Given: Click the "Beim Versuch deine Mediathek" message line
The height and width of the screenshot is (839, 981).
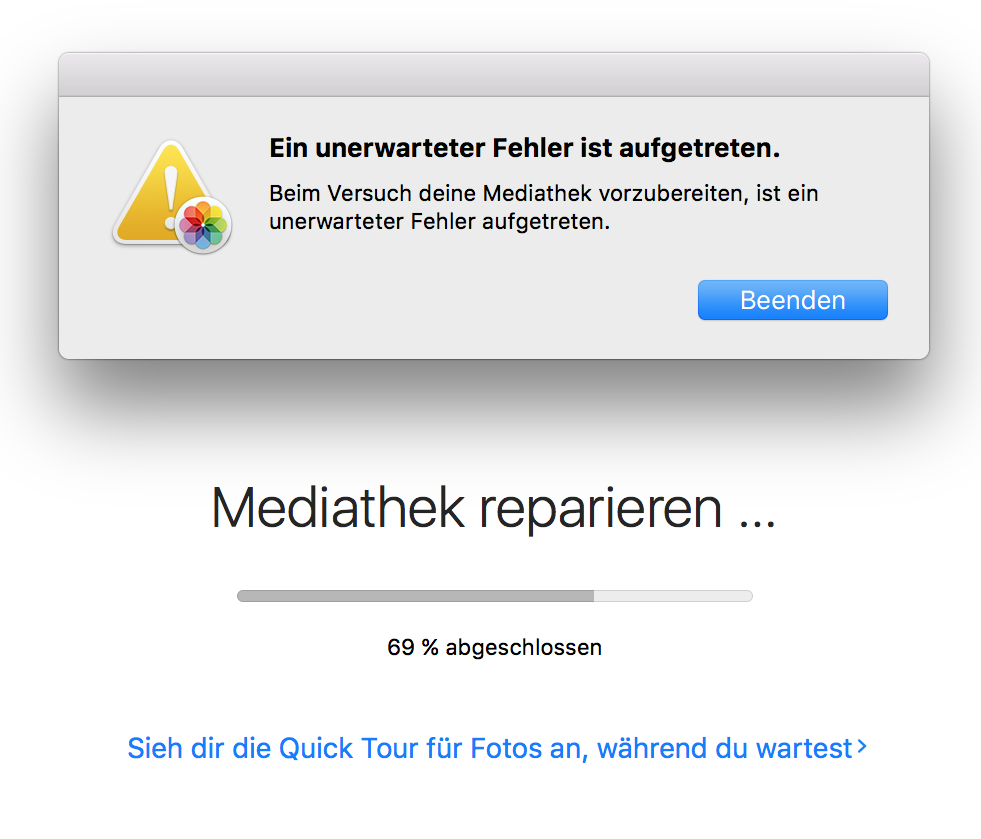Looking at the screenshot, I should [544, 193].
